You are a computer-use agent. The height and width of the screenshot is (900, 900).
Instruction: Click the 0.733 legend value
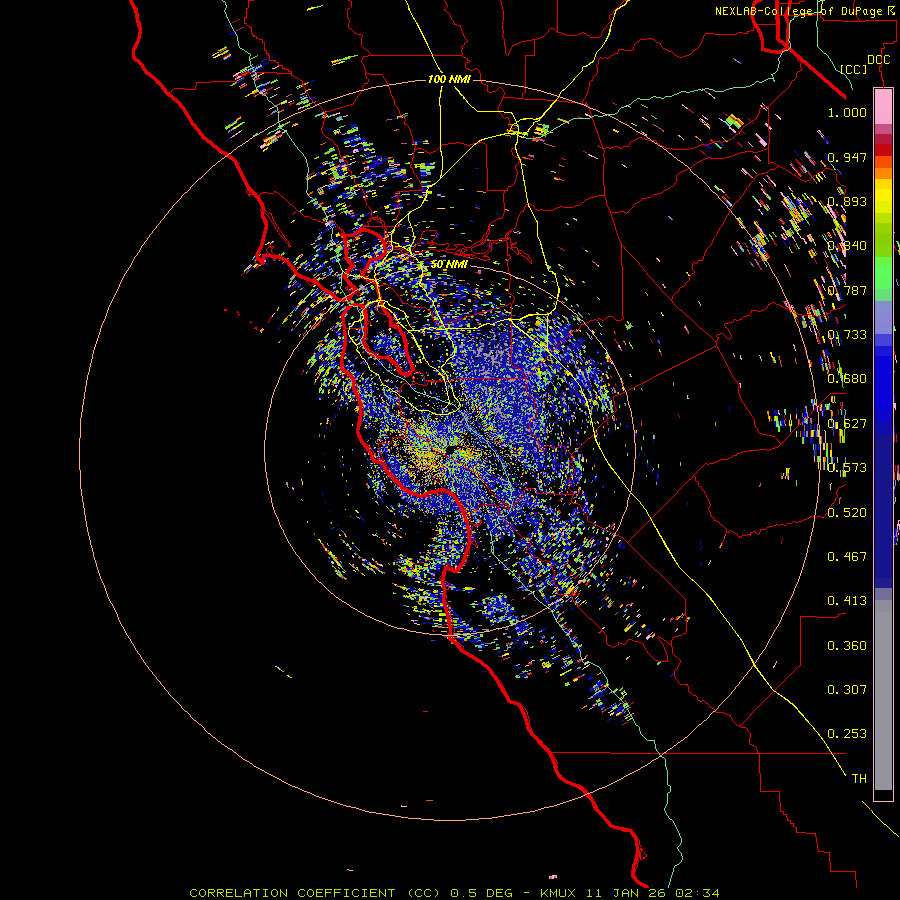point(847,335)
